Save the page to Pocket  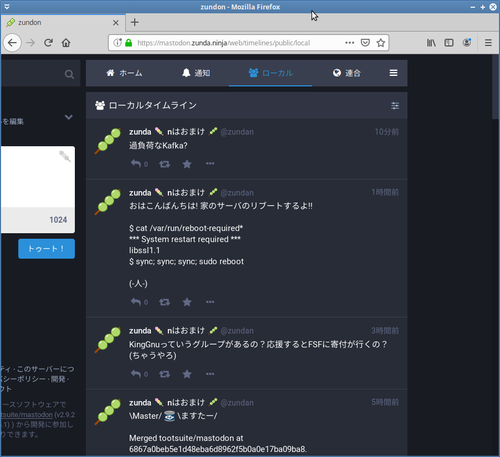[x=365, y=43]
